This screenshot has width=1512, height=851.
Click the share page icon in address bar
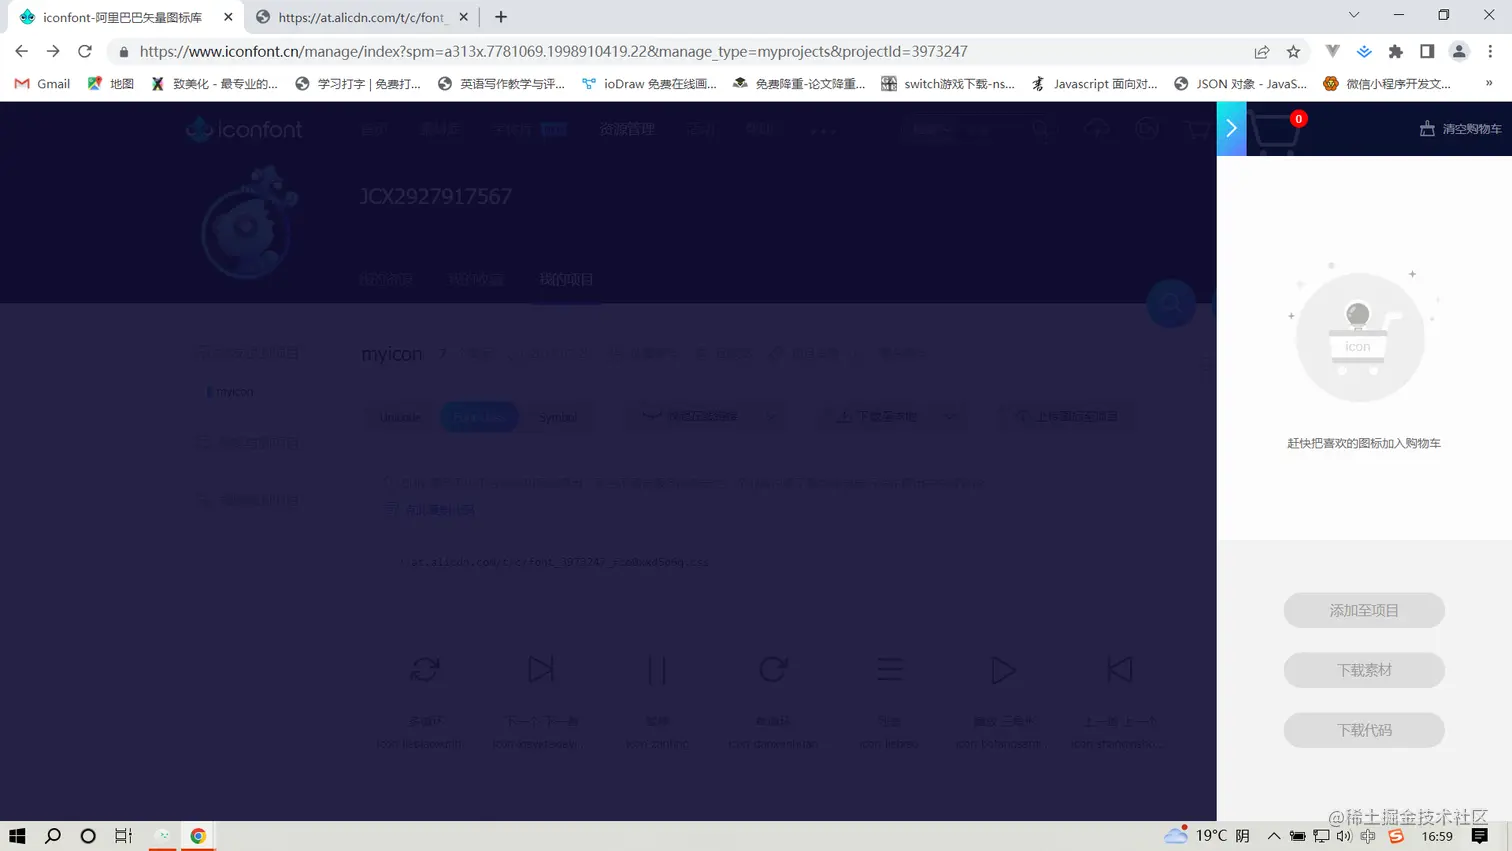pos(1262,51)
